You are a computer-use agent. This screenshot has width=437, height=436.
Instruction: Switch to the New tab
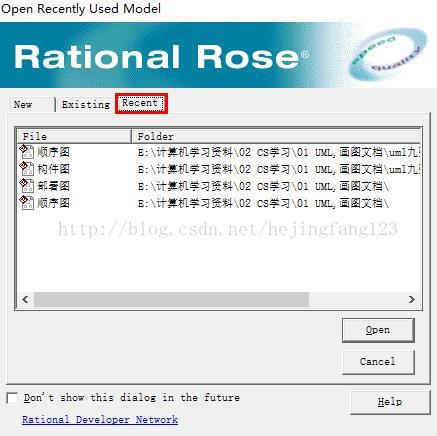click(31, 105)
